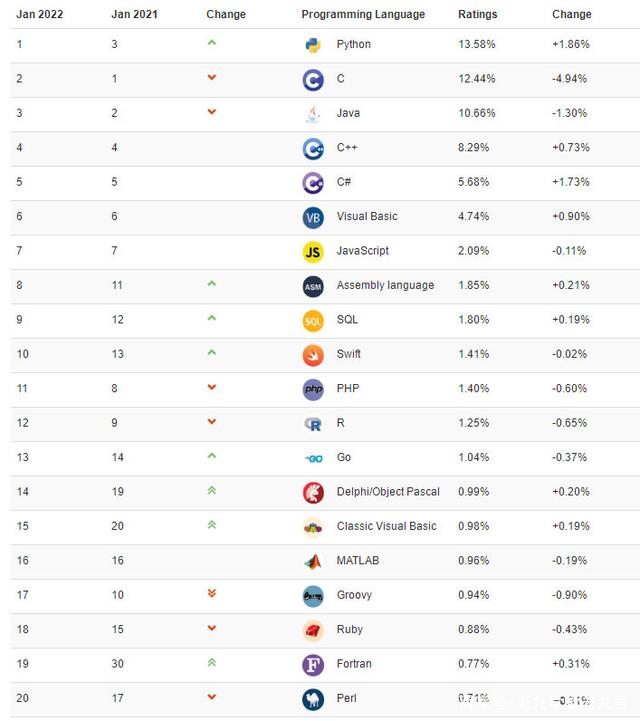Click the JavaScript JS yellow icon
640x721 pixels.
313,251
